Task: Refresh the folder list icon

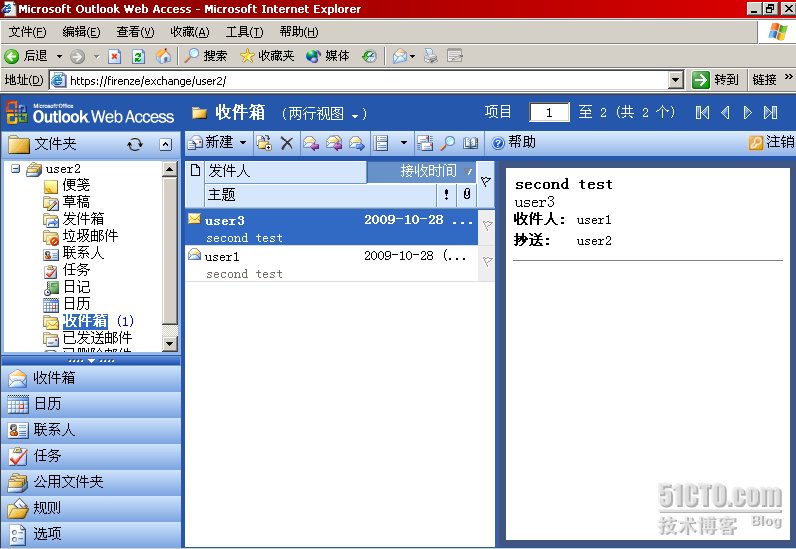Action: click(x=135, y=145)
